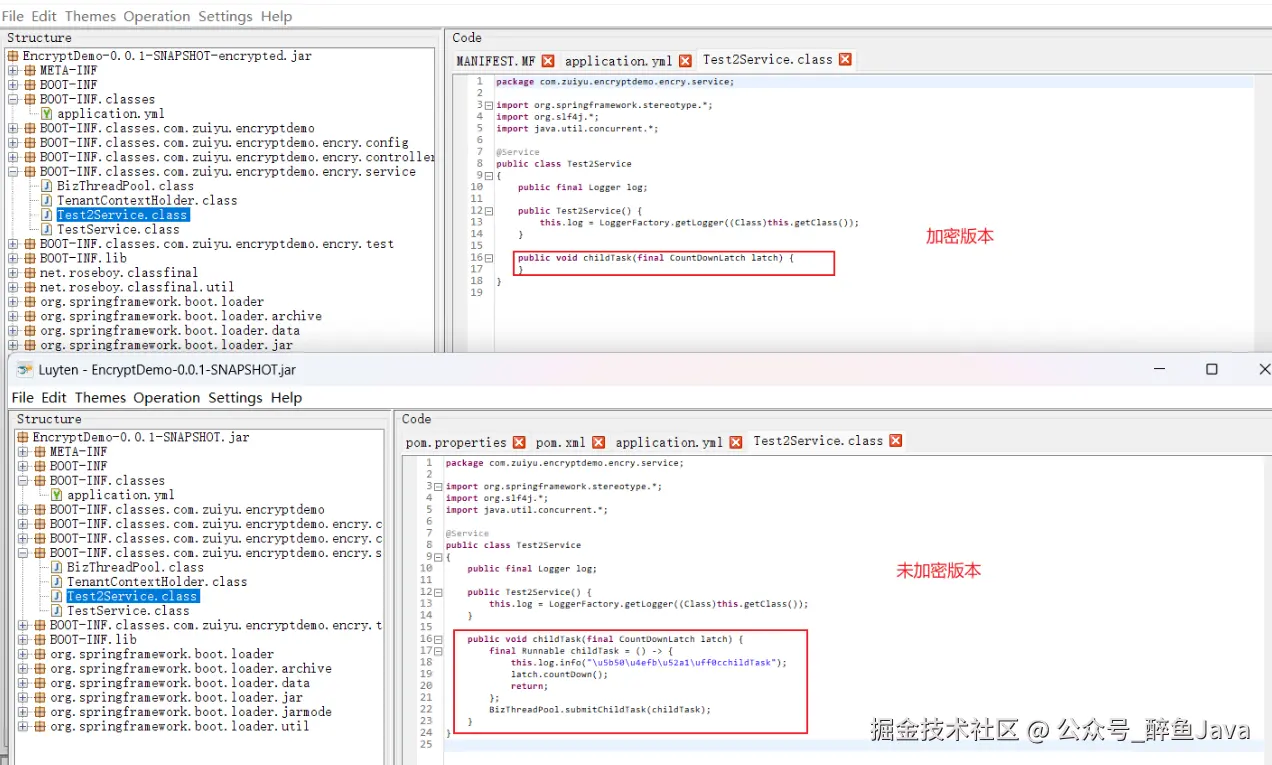Collapse lambda fold on line 17, SNAPSHOT.jar code

438,651
